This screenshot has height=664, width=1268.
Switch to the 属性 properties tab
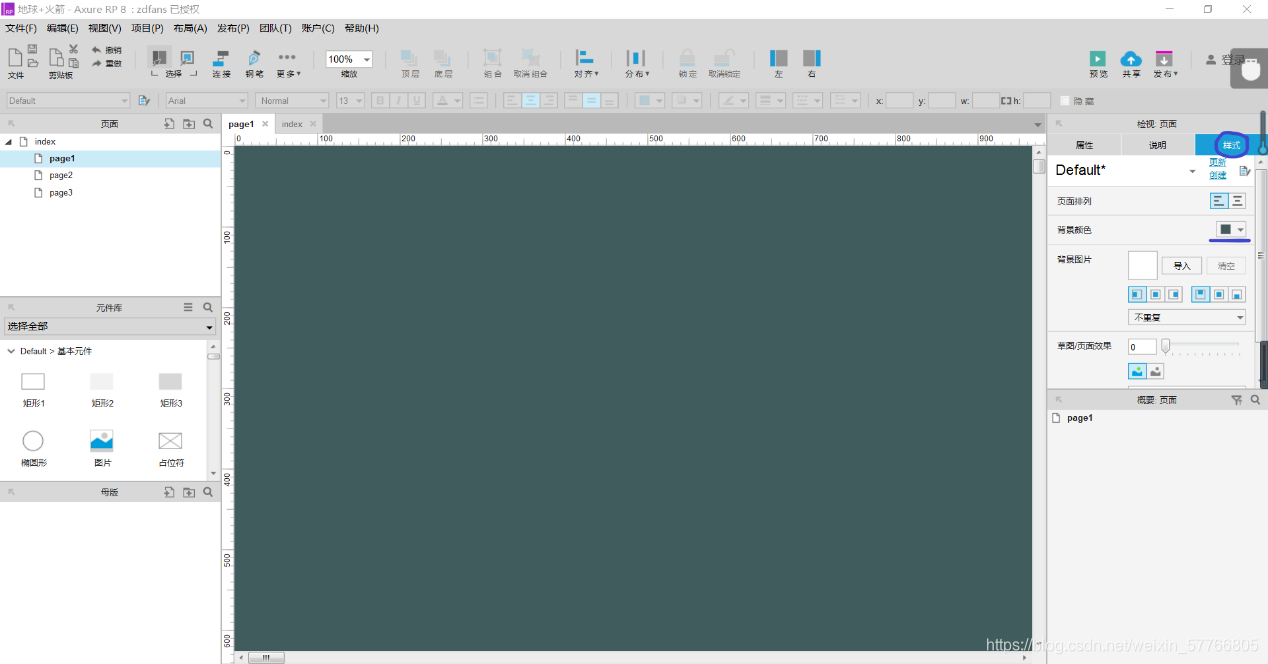[x=1084, y=145]
